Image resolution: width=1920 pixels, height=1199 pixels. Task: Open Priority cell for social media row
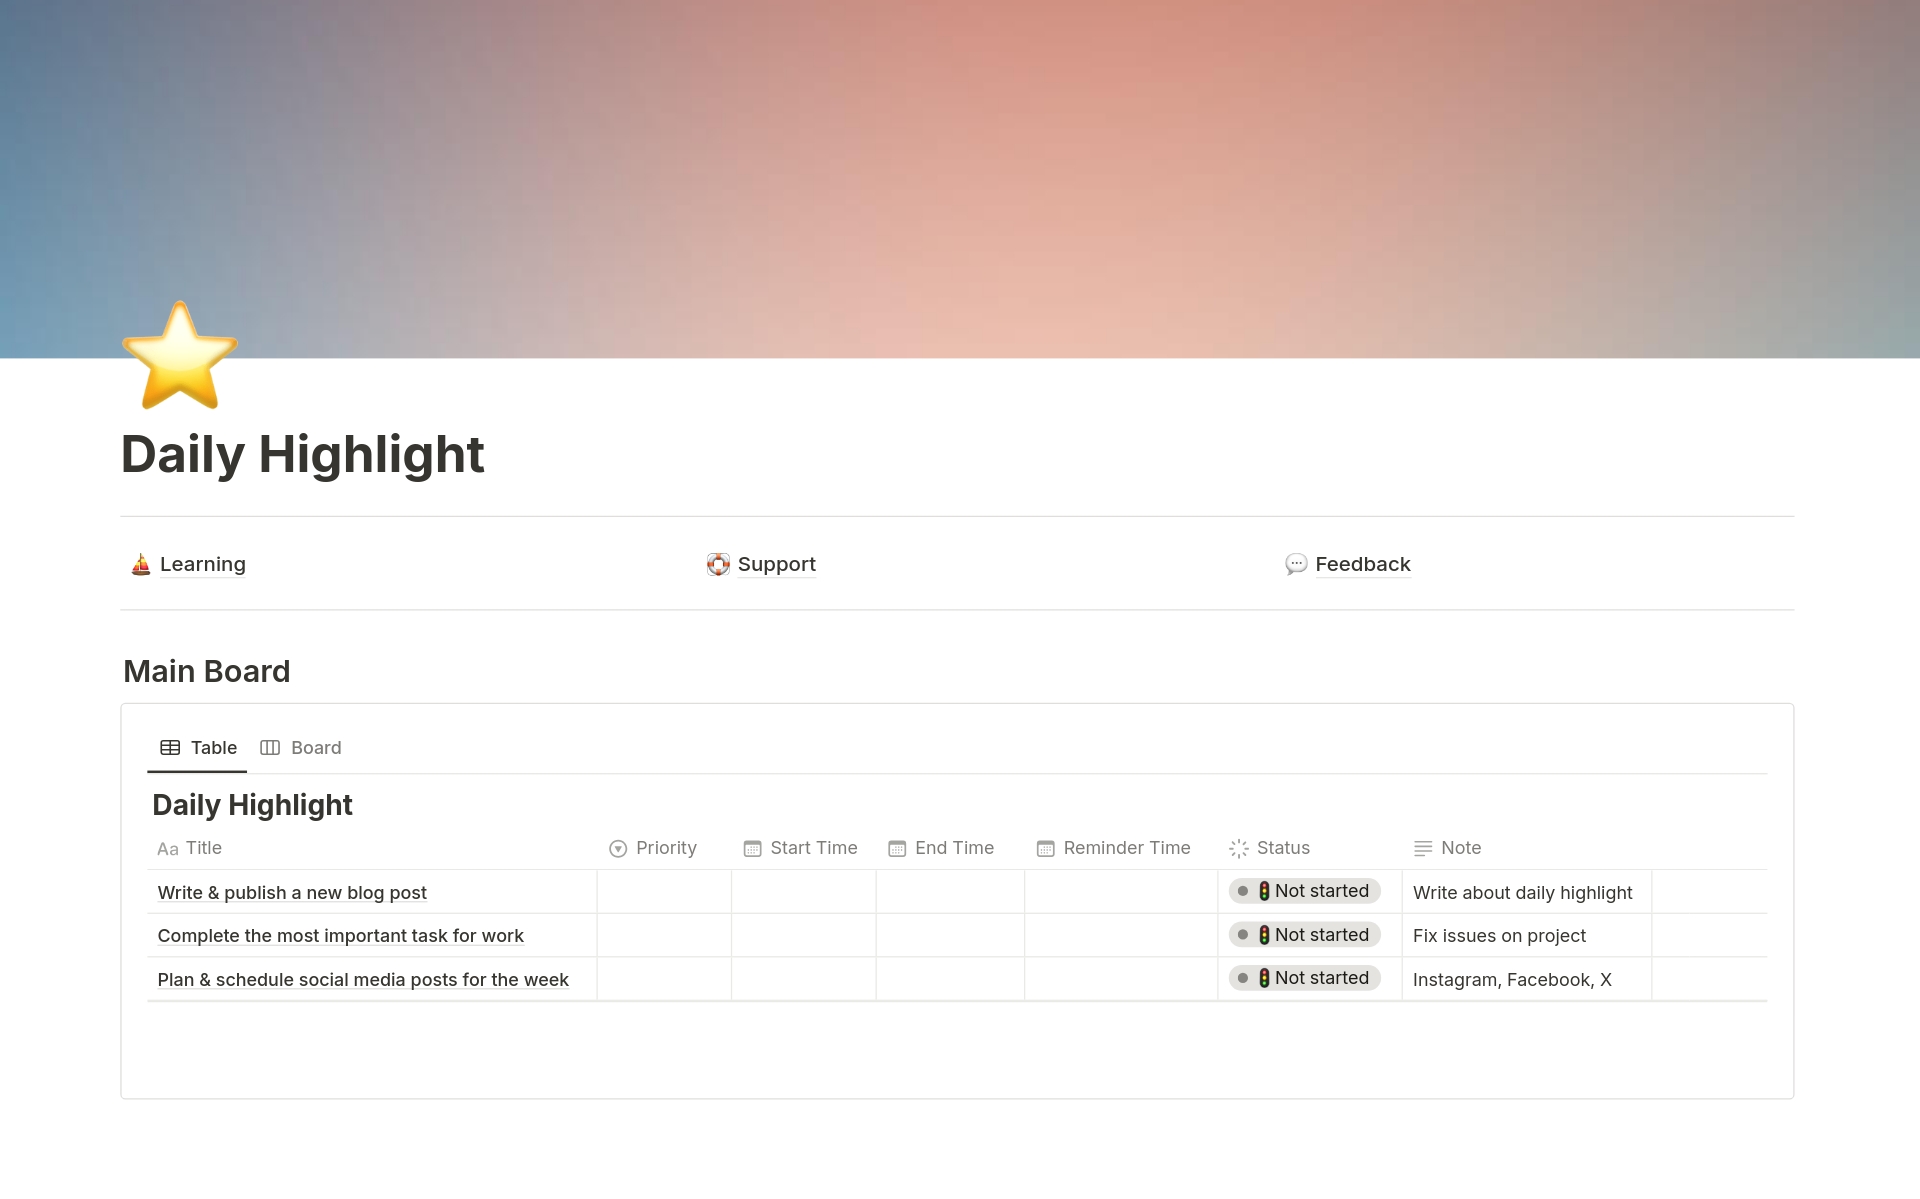(664, 979)
